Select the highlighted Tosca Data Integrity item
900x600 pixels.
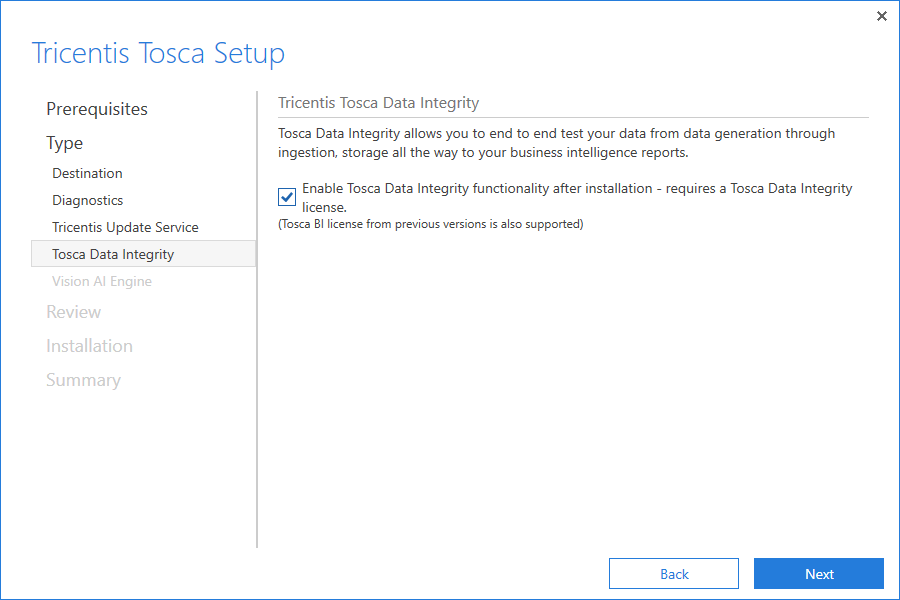(x=113, y=254)
